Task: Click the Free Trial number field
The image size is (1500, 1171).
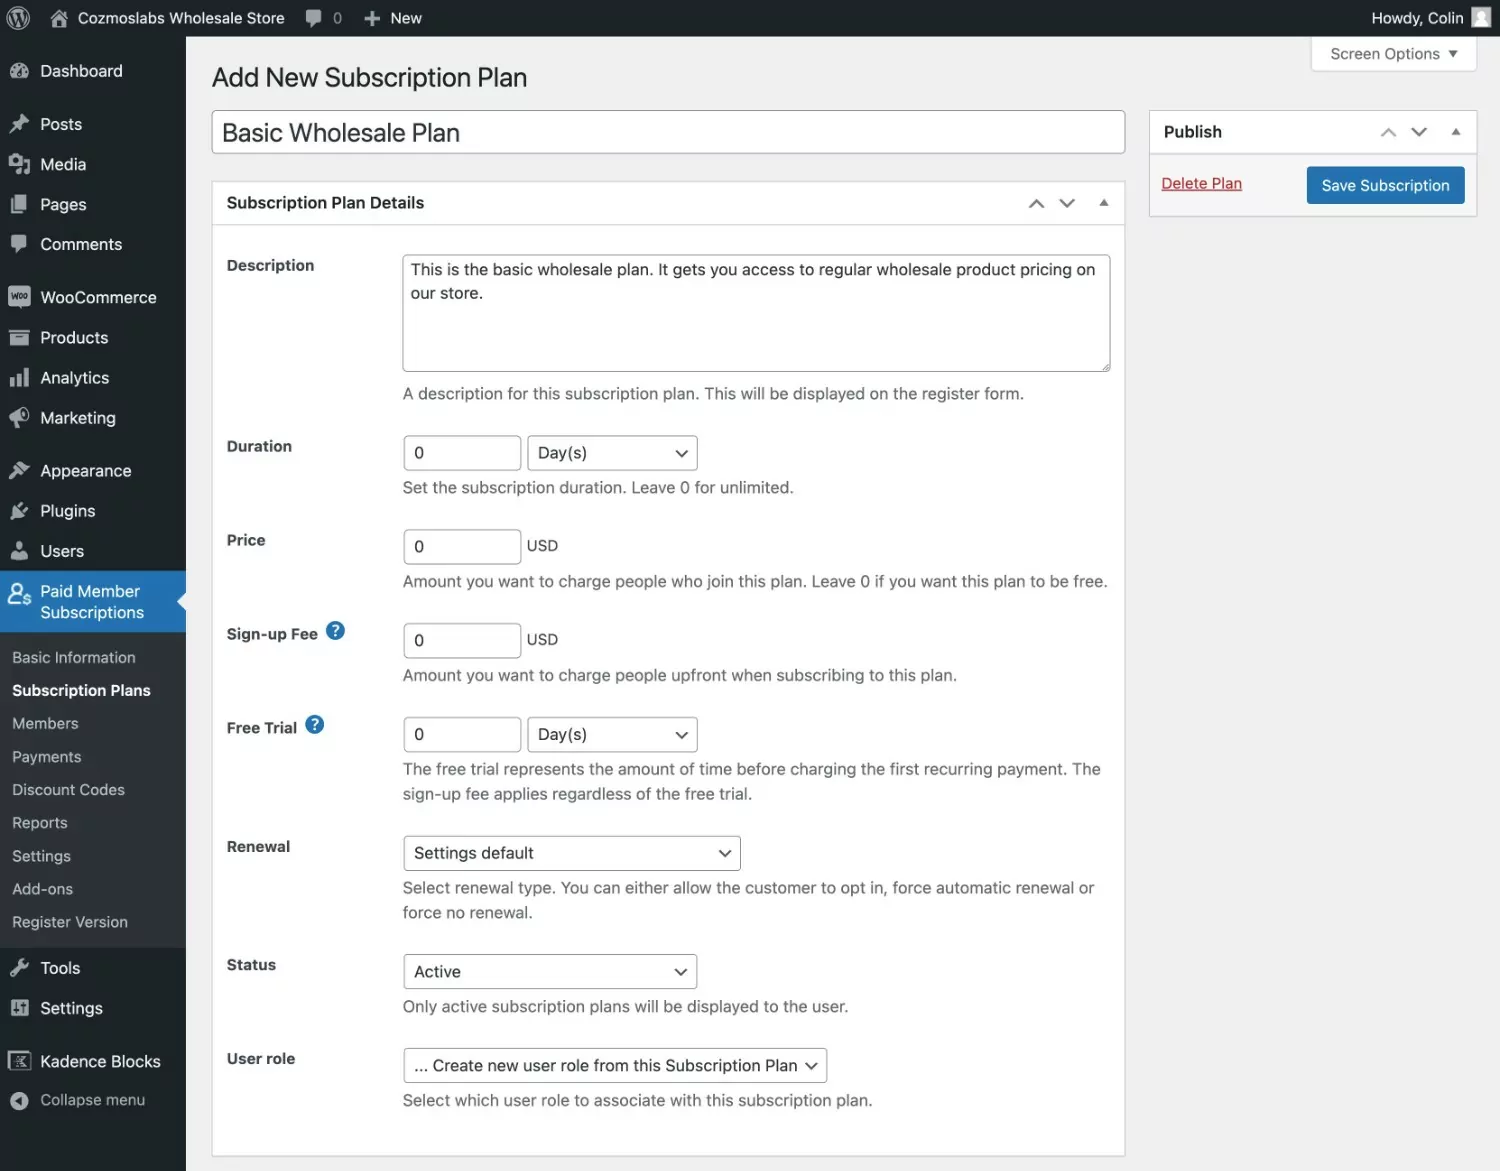Action: pyautogui.click(x=462, y=735)
